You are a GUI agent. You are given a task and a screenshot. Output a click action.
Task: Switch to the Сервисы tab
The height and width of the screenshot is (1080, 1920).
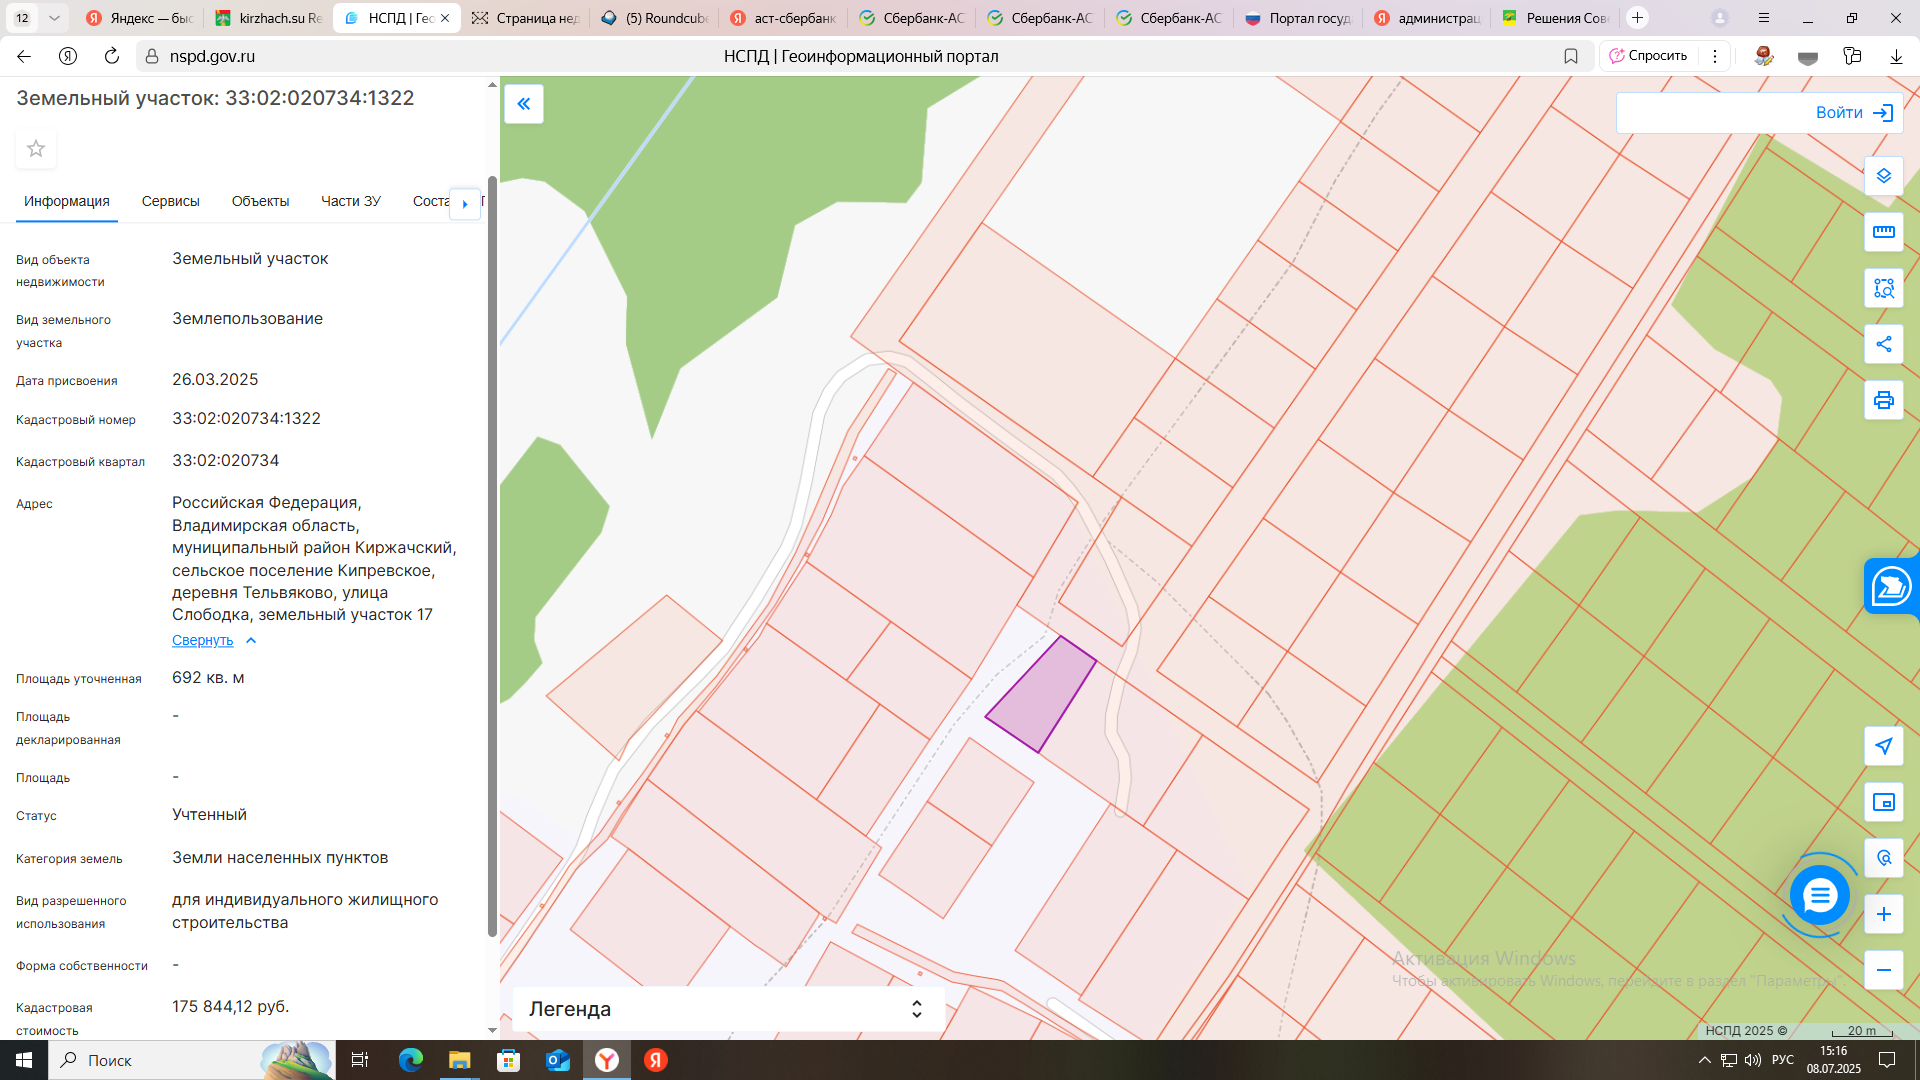tap(171, 201)
